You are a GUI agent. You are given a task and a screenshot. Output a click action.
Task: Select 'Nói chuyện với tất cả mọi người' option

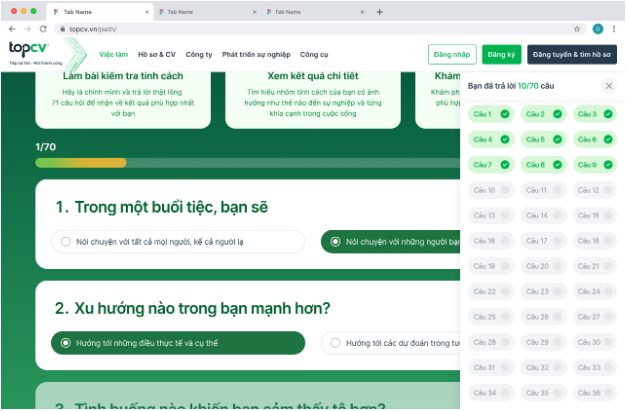178,242
